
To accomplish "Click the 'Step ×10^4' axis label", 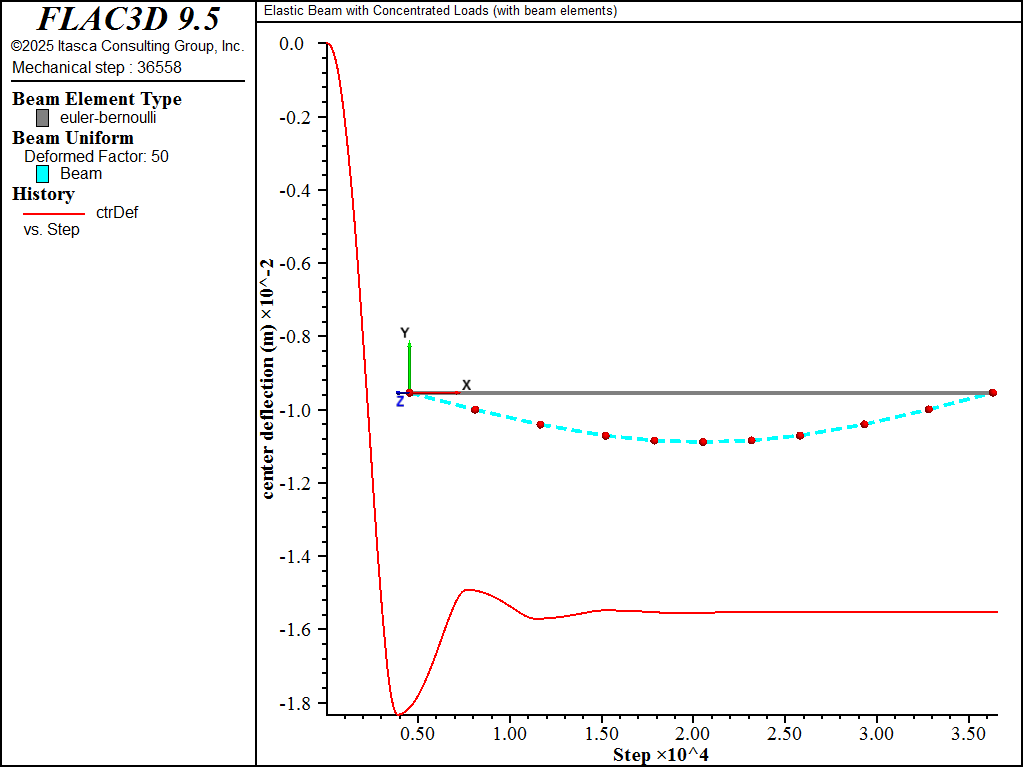I will [x=661, y=755].
